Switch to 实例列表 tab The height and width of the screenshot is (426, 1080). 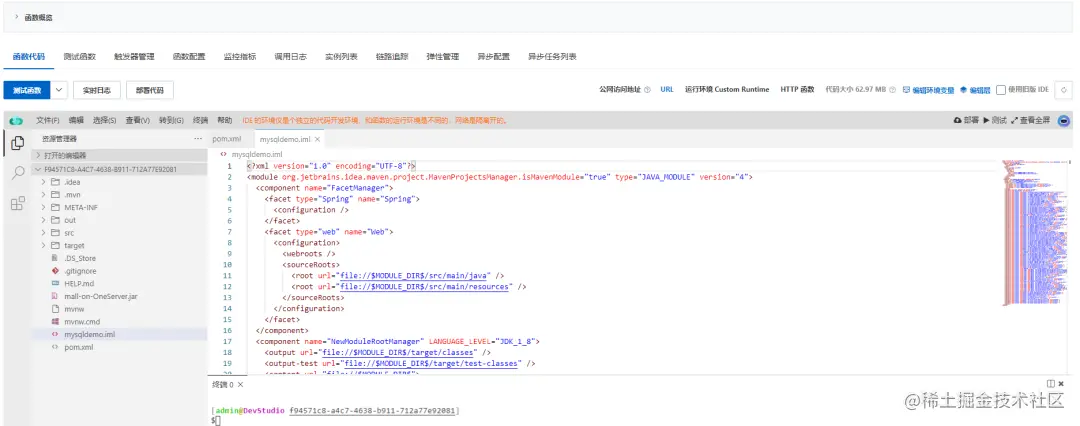pyautogui.click(x=341, y=57)
